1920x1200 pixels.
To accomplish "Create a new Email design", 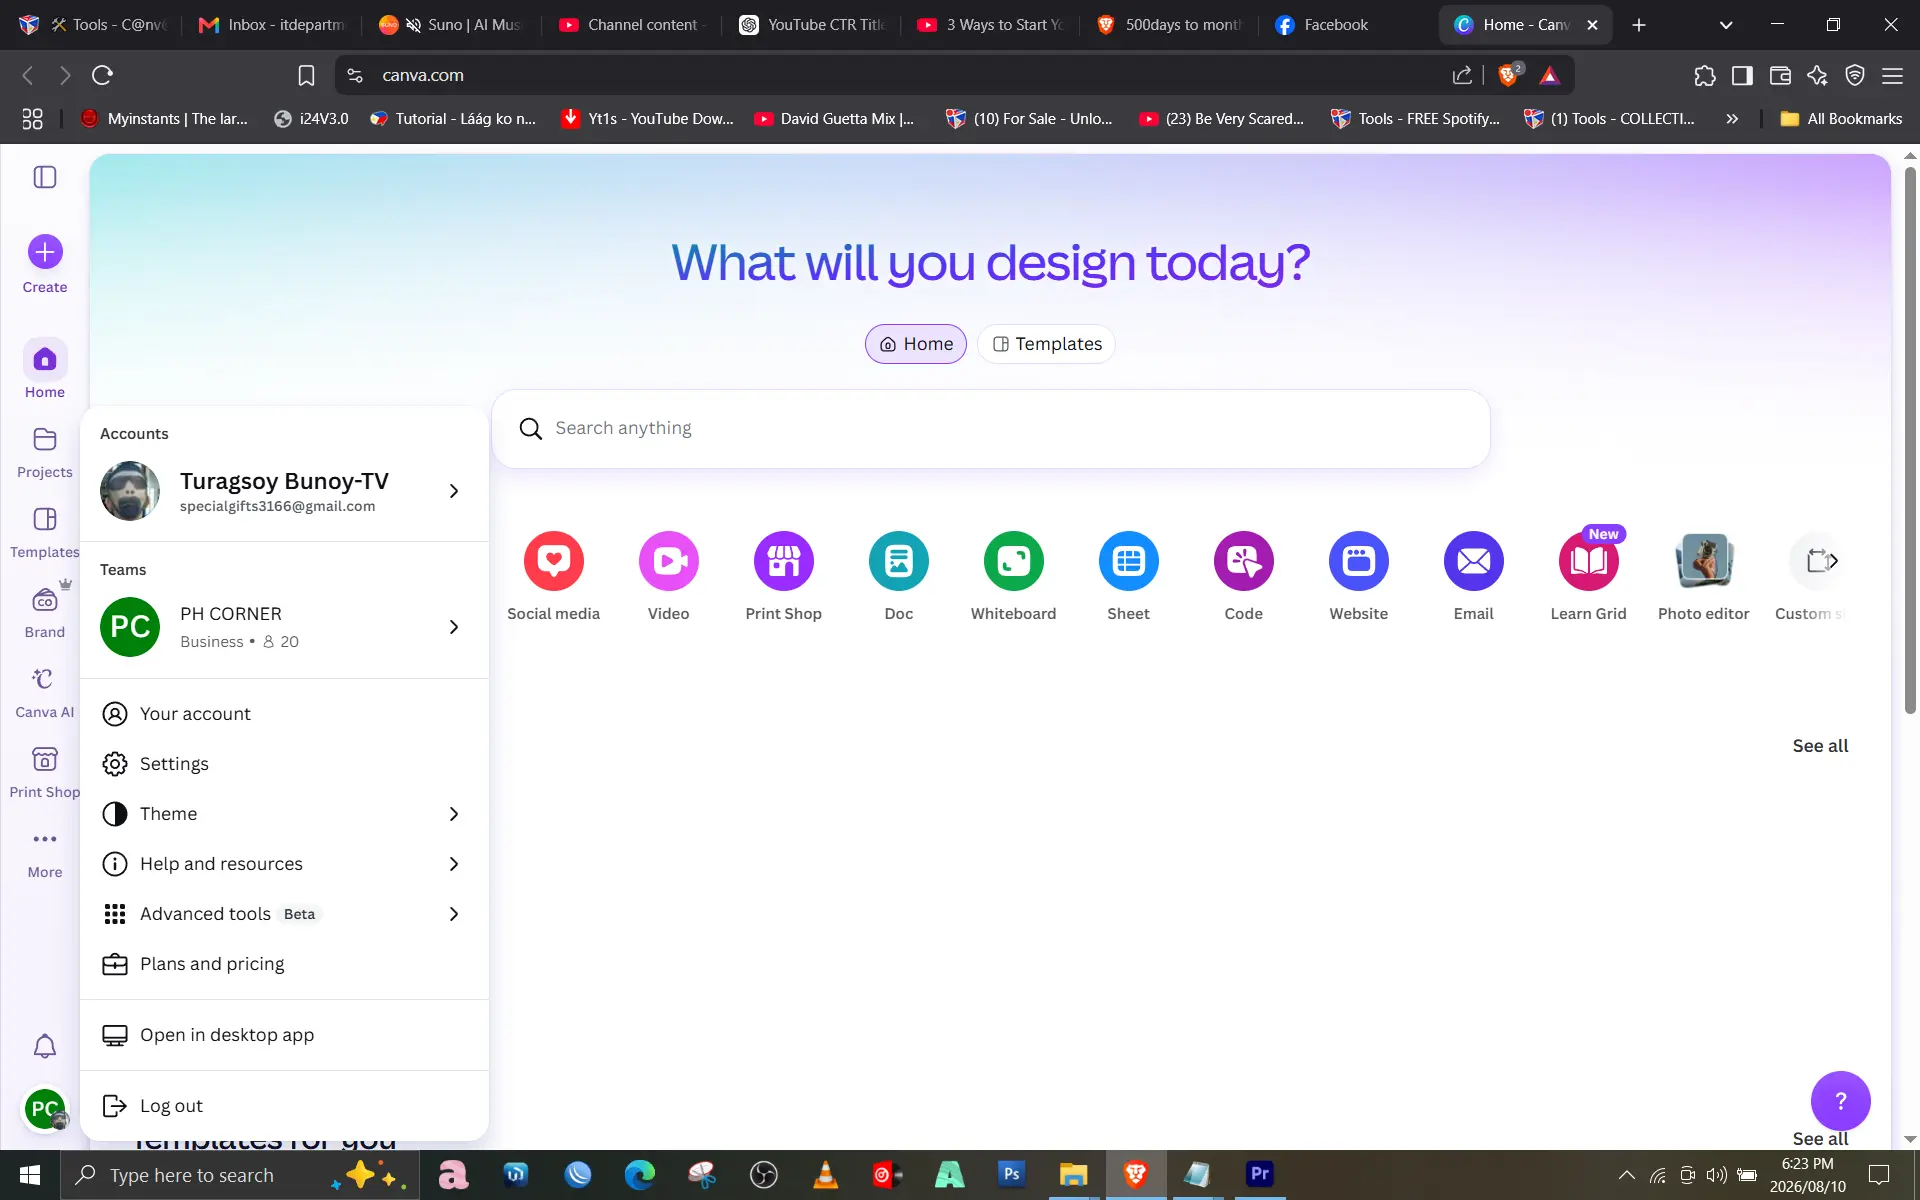I will (x=1474, y=576).
